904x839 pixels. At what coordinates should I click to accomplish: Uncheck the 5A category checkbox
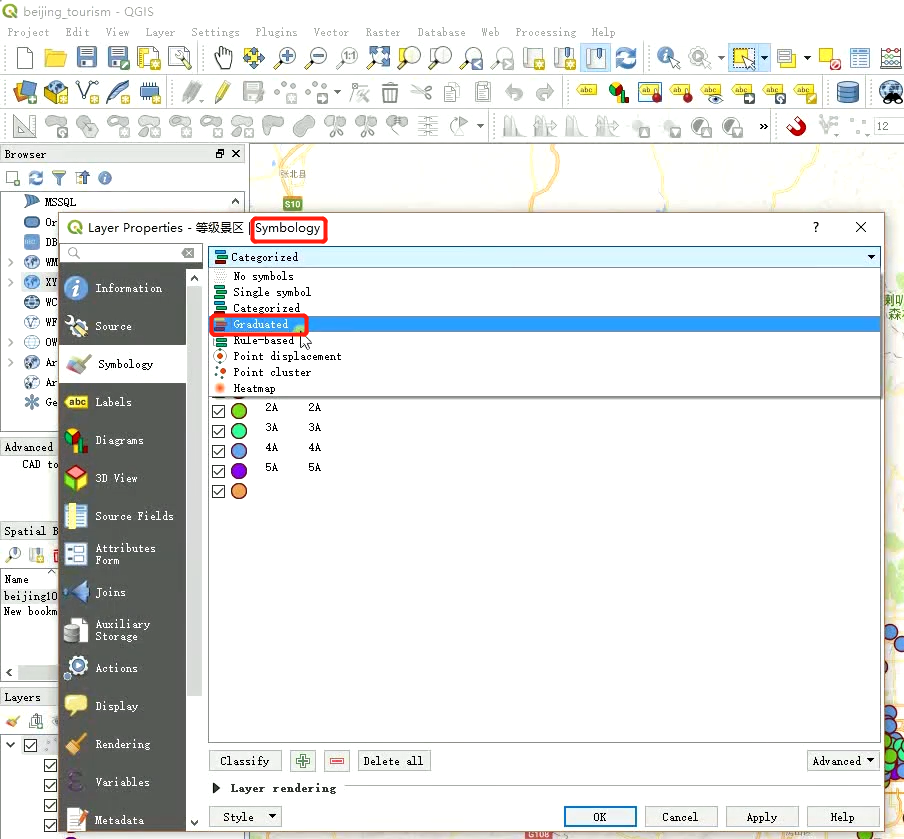[x=219, y=471]
